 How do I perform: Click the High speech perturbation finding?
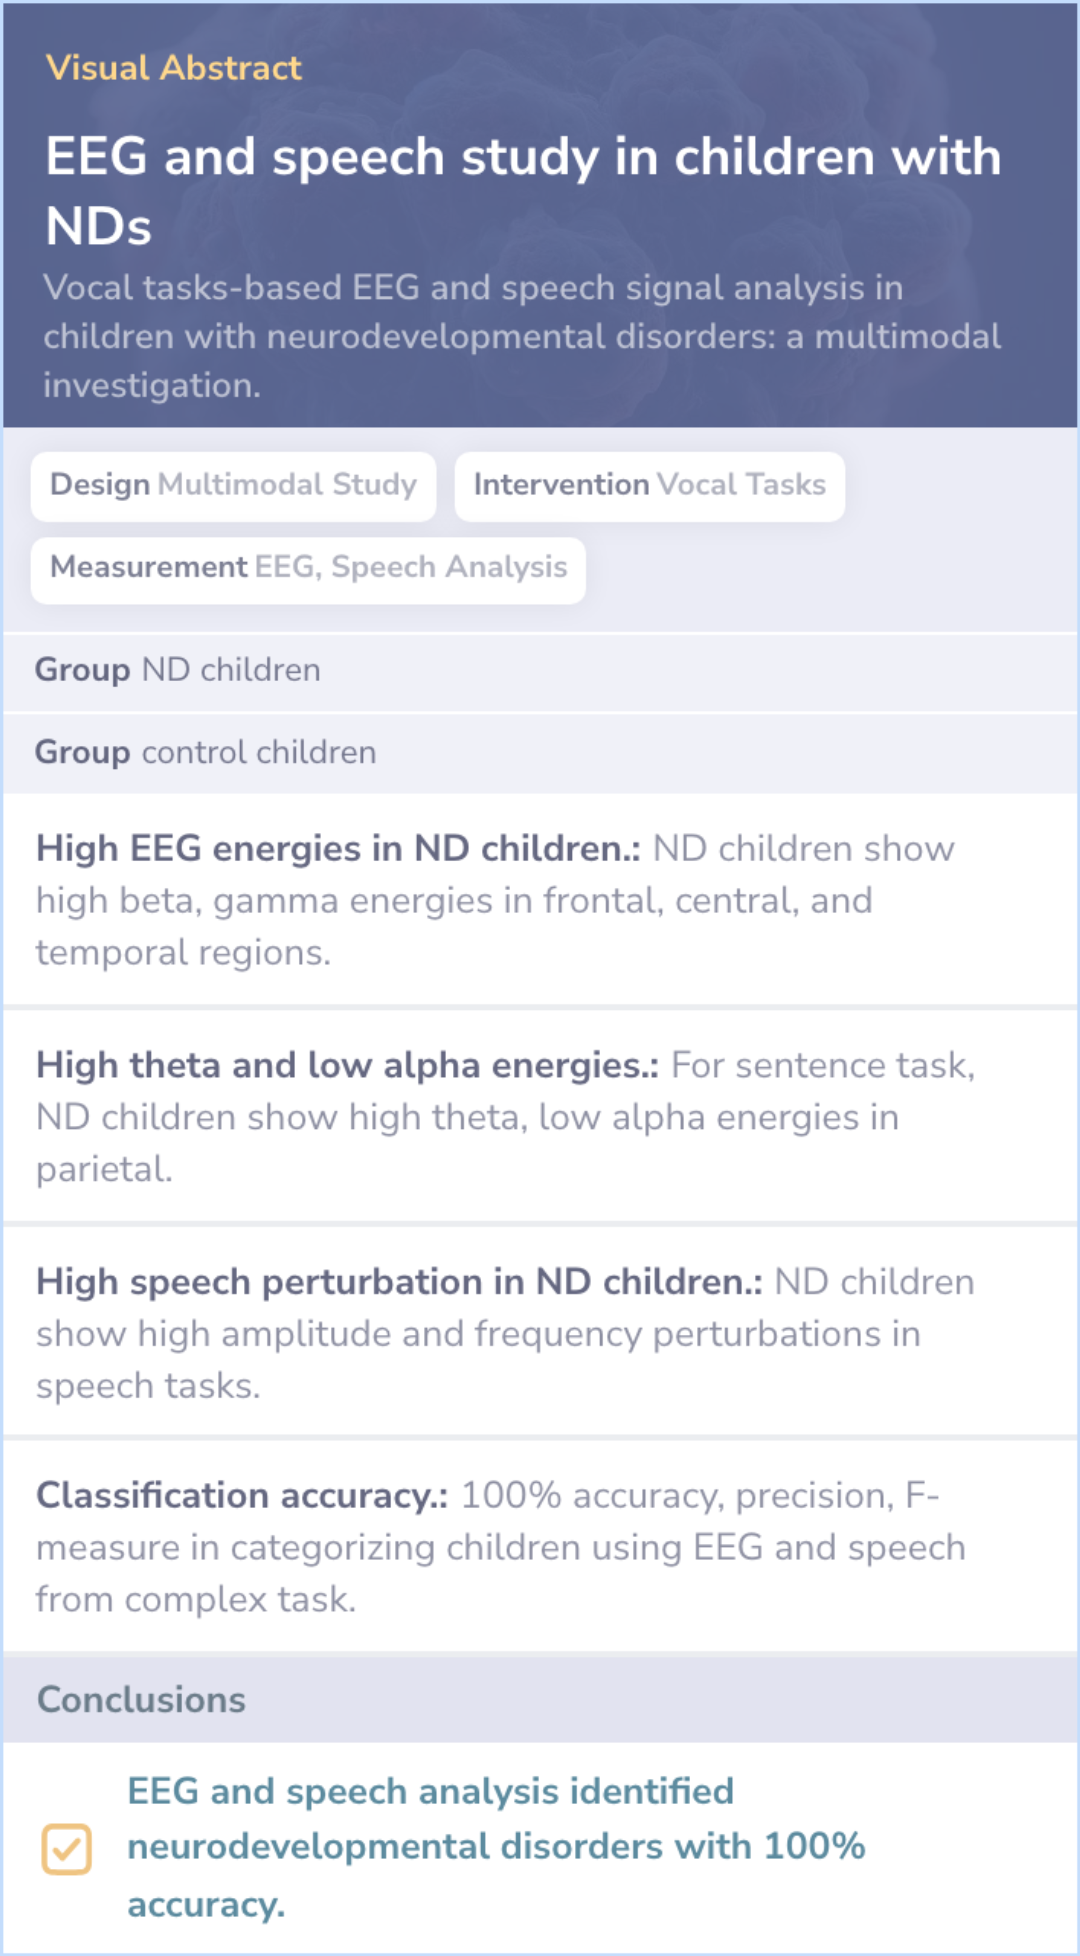(540, 1333)
